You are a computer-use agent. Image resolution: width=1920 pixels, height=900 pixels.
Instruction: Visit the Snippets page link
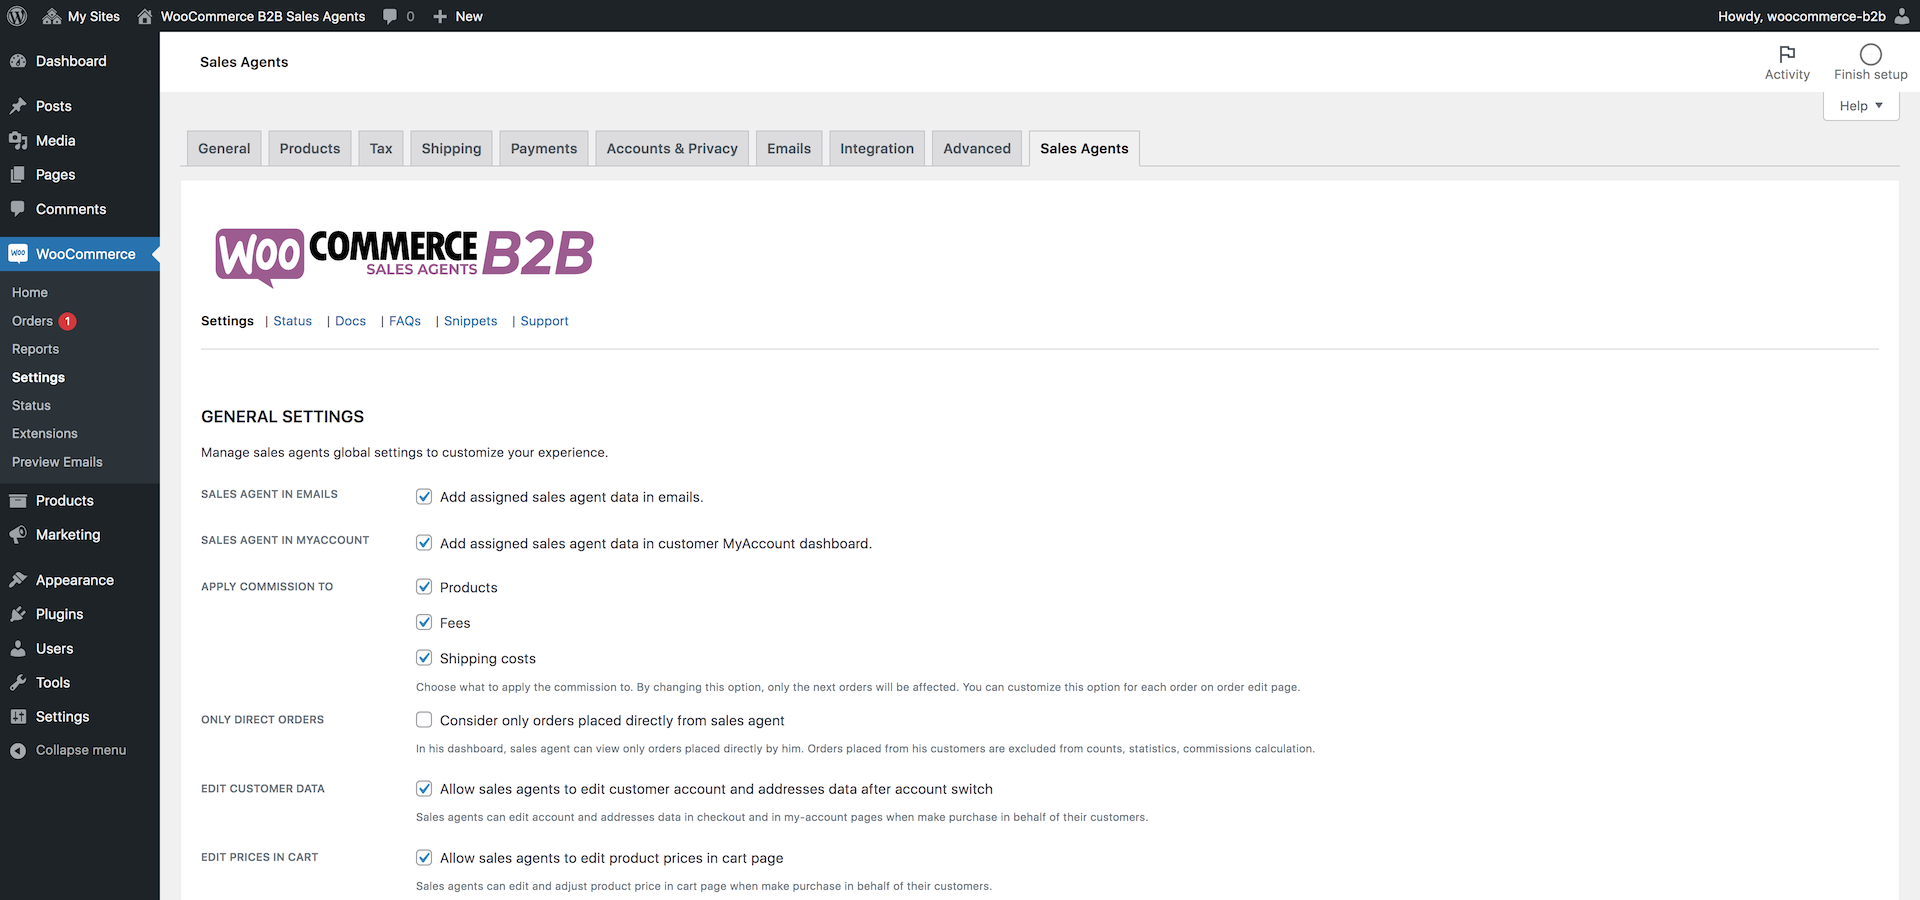tap(470, 321)
